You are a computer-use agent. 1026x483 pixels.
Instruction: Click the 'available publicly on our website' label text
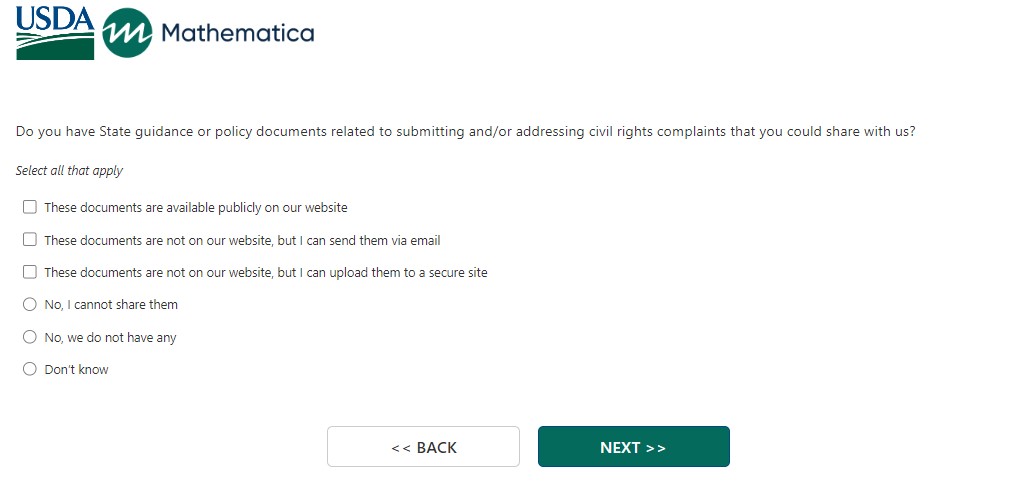pos(196,208)
